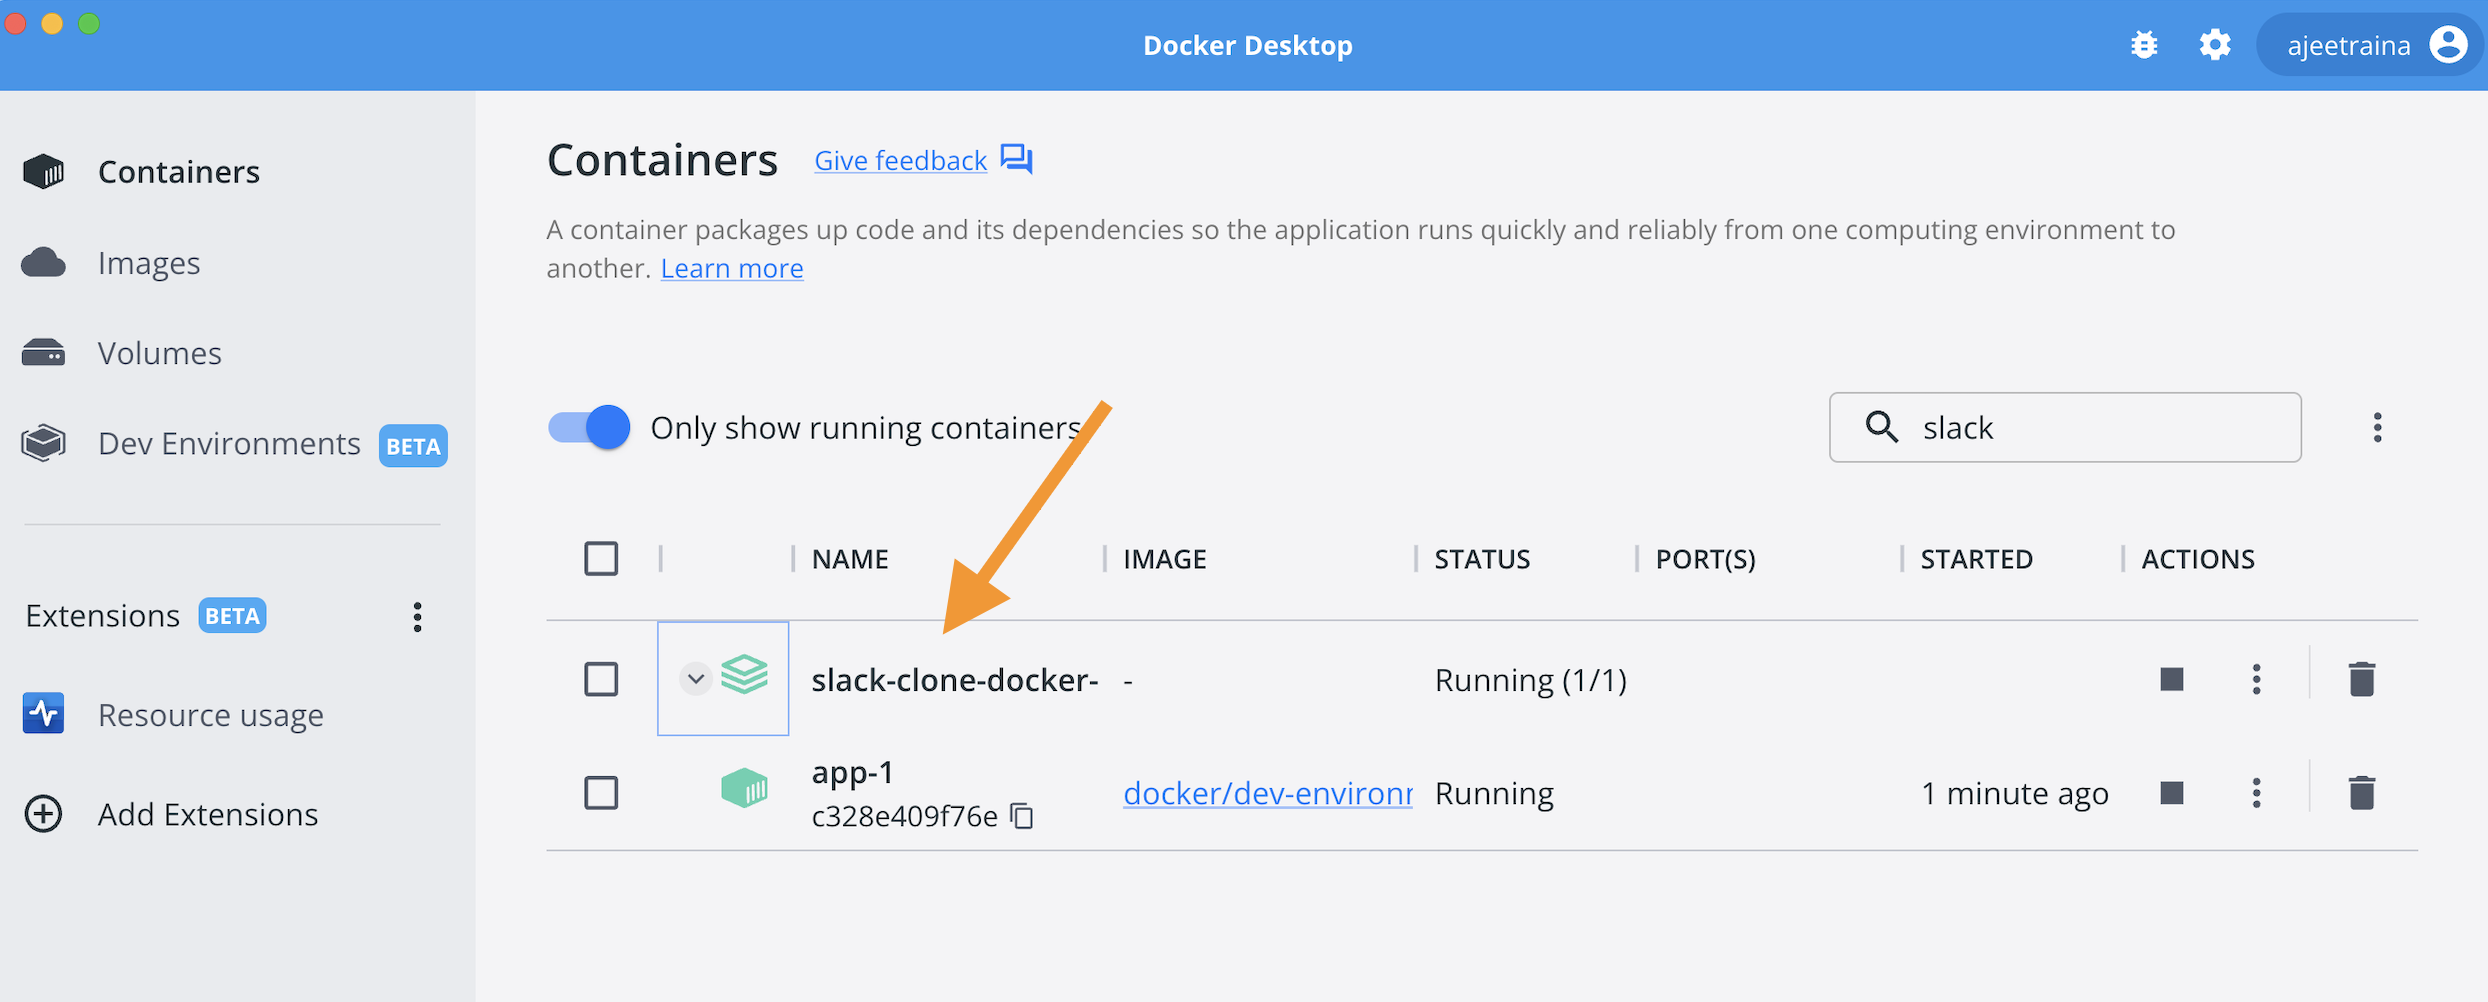Delete the app-1 container

coord(2362,793)
